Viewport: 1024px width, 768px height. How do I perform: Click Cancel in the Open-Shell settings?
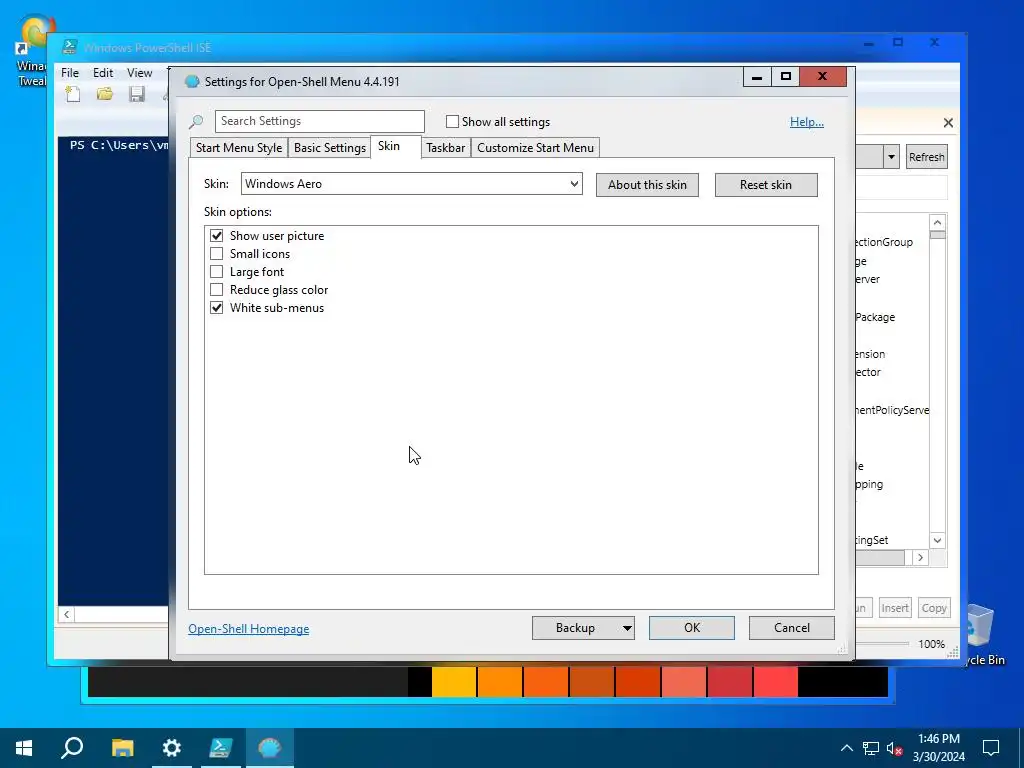click(792, 628)
